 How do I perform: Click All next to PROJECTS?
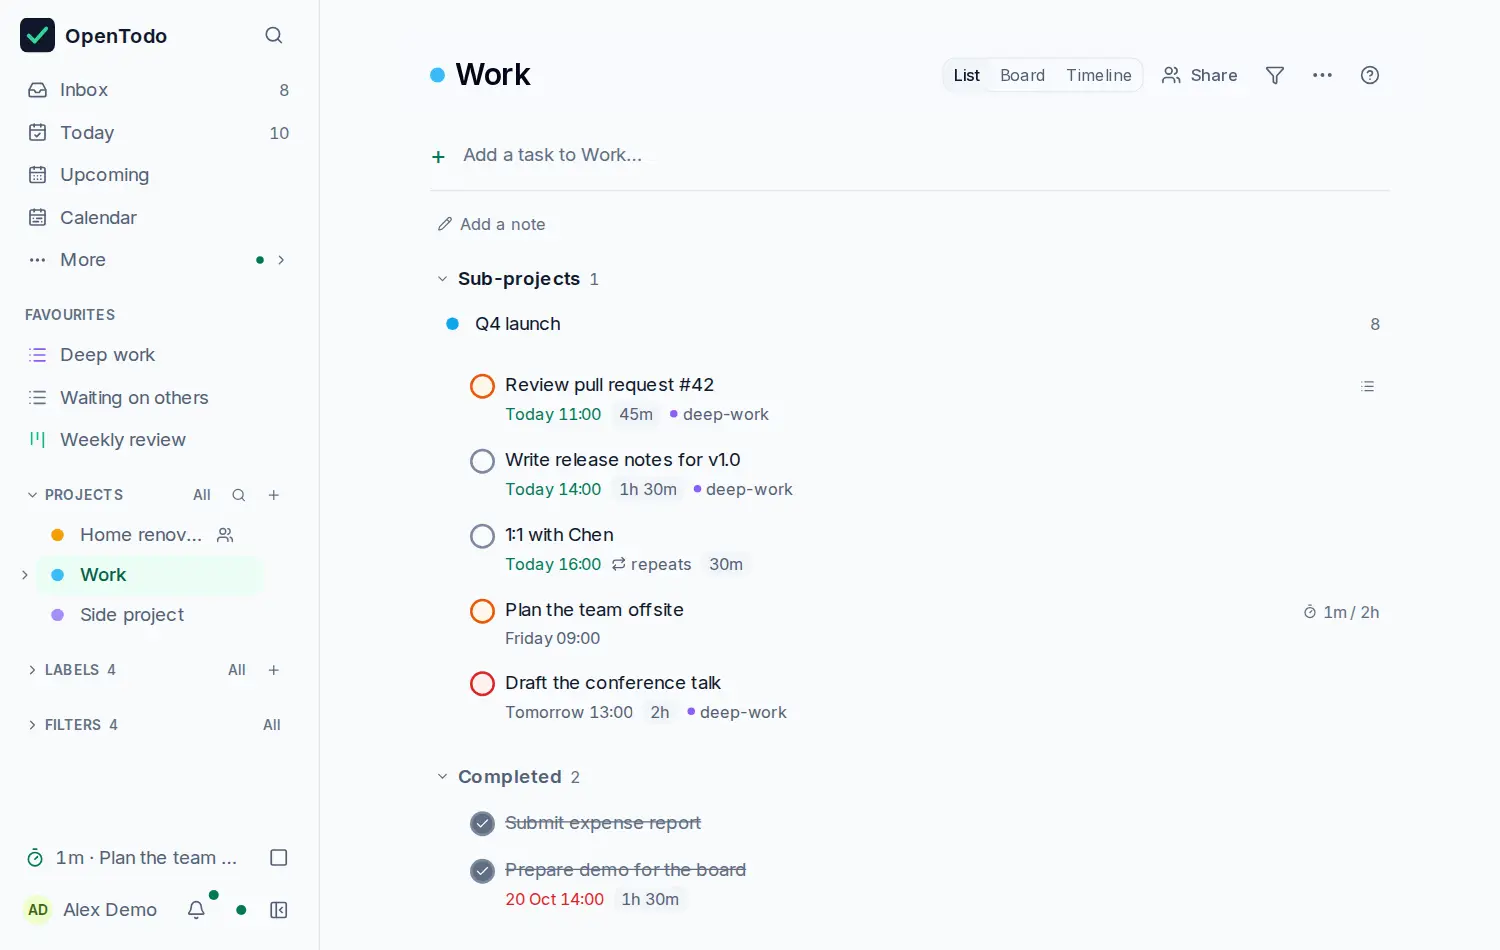[202, 495]
